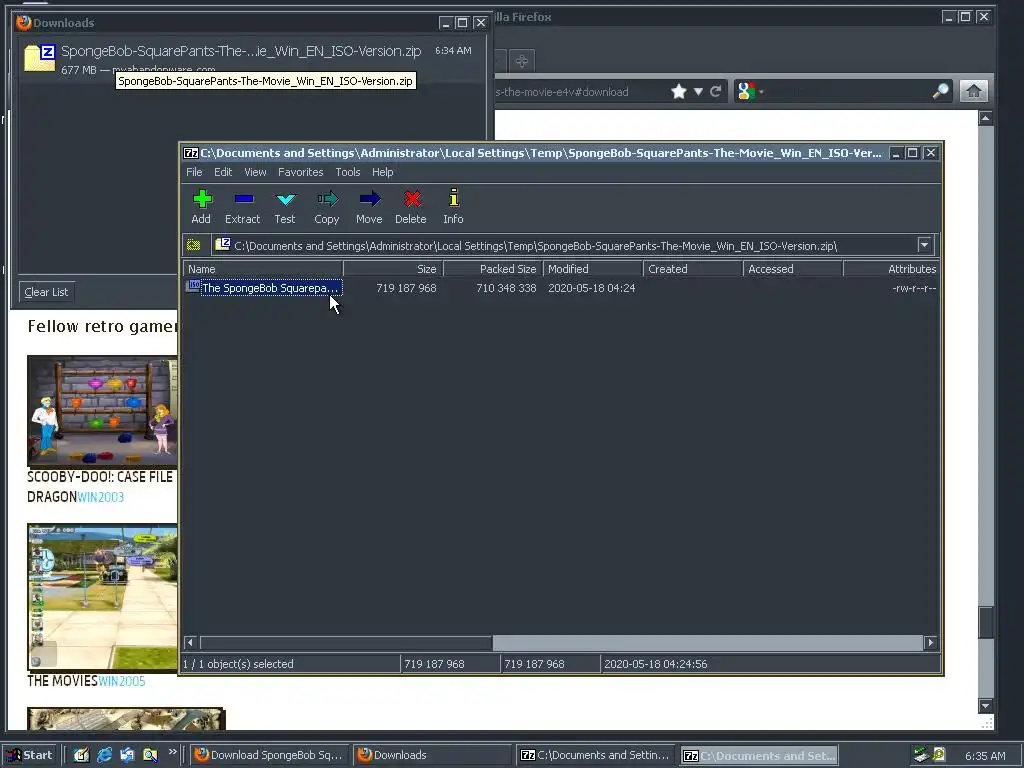
Task: Click the up-folder icon beside the 7-Zip path
Action: [194, 245]
